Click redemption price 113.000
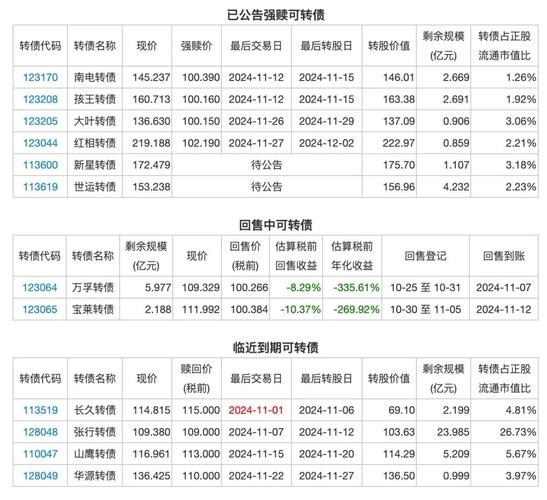 (x=201, y=454)
